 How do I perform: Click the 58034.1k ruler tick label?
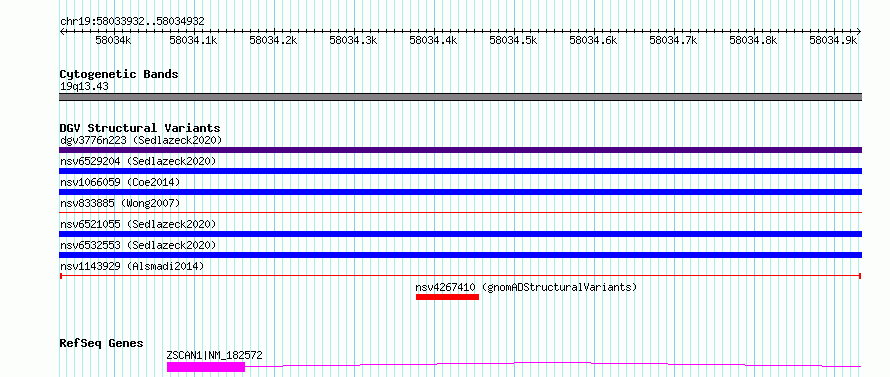coord(194,40)
